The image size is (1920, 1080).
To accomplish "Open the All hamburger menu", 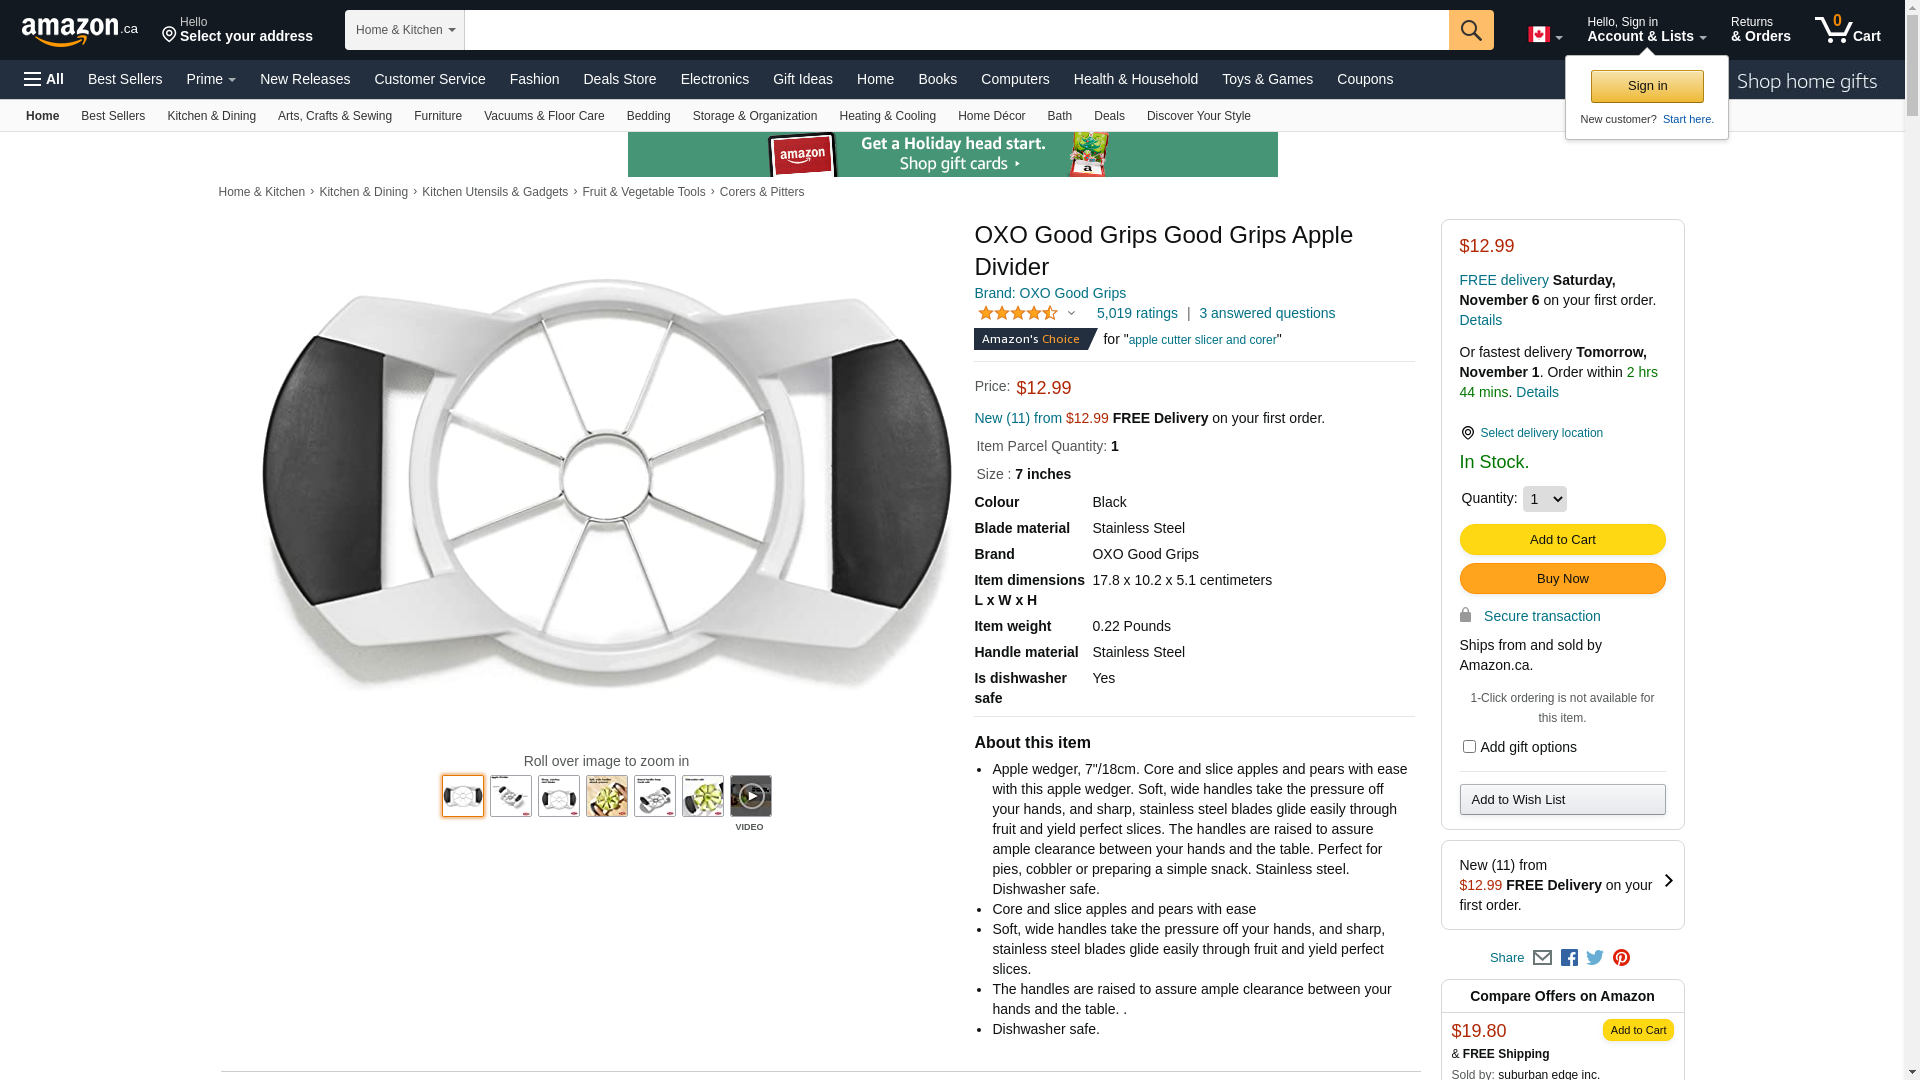I will [44, 79].
